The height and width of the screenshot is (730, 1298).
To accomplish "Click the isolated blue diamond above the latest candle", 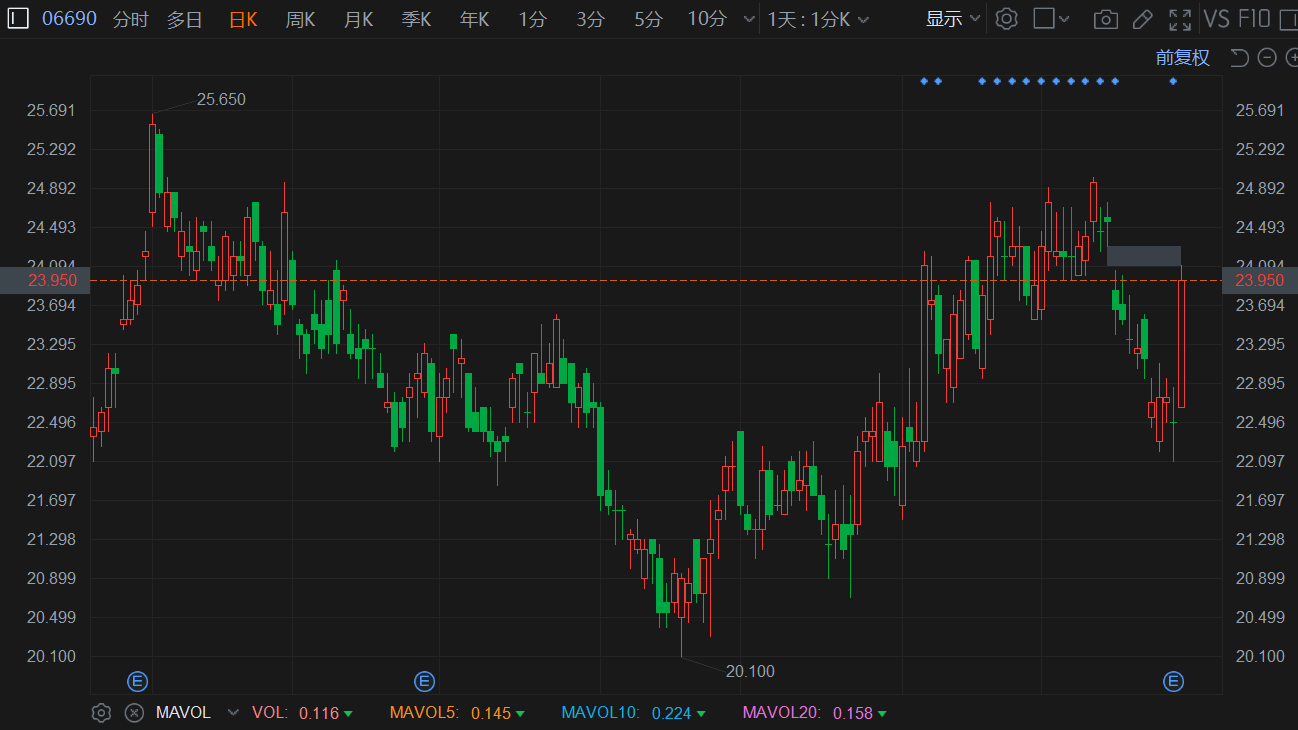I will tap(1173, 81).
